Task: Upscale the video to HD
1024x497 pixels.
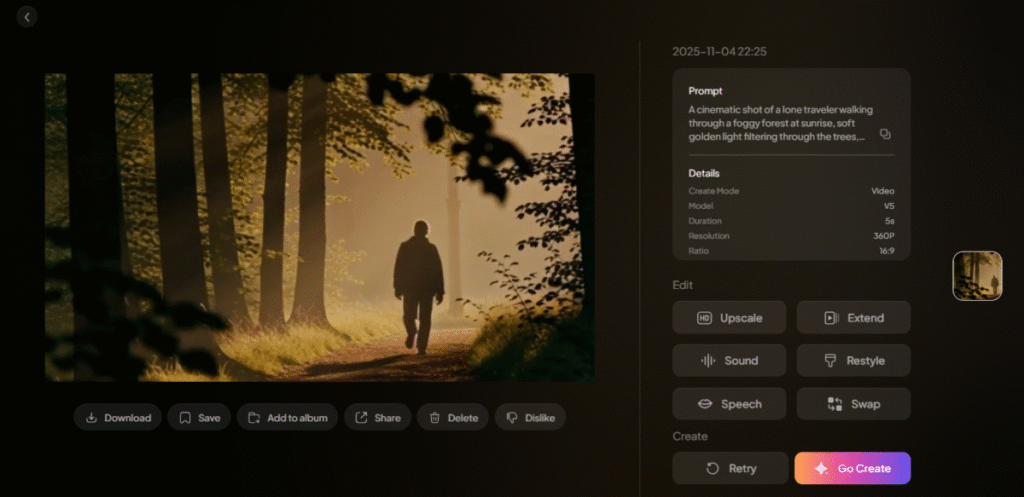Action: pyautogui.click(x=729, y=318)
